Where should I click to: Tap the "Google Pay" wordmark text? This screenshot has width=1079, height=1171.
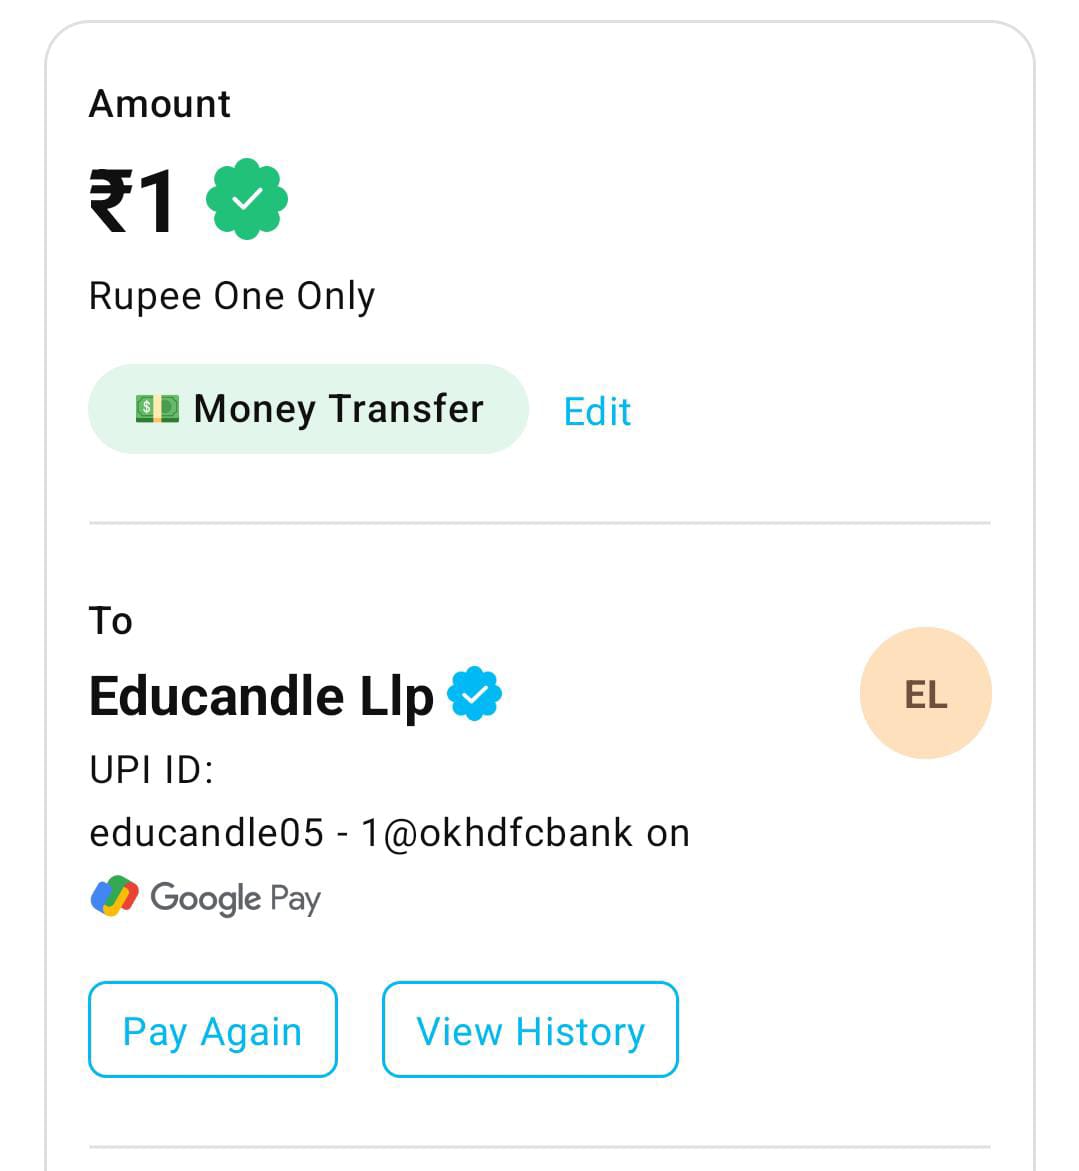[235, 898]
